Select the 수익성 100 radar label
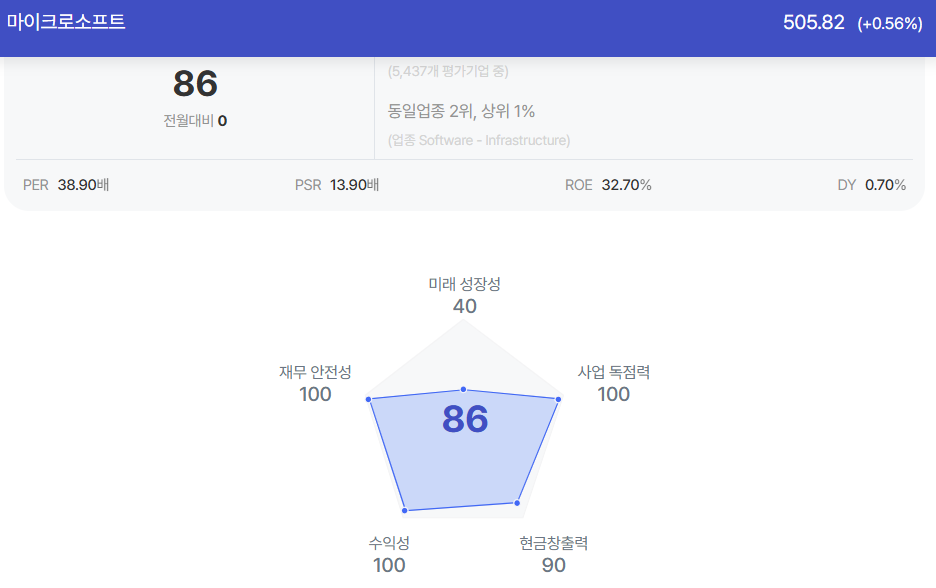 point(389,555)
